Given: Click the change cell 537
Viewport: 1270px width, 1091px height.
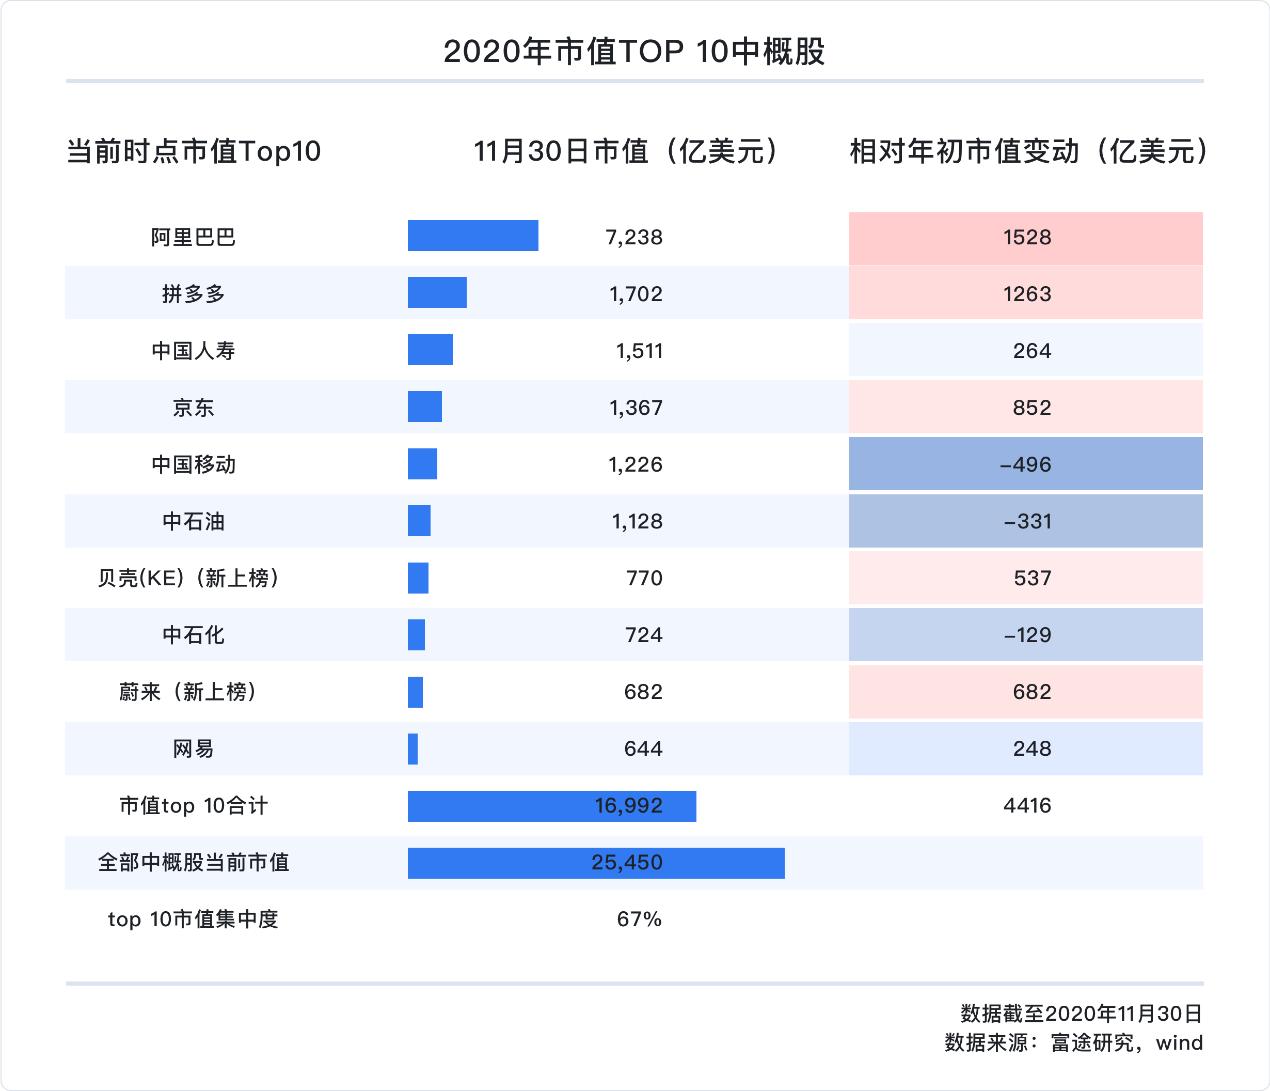Looking at the screenshot, I should [x=1026, y=578].
